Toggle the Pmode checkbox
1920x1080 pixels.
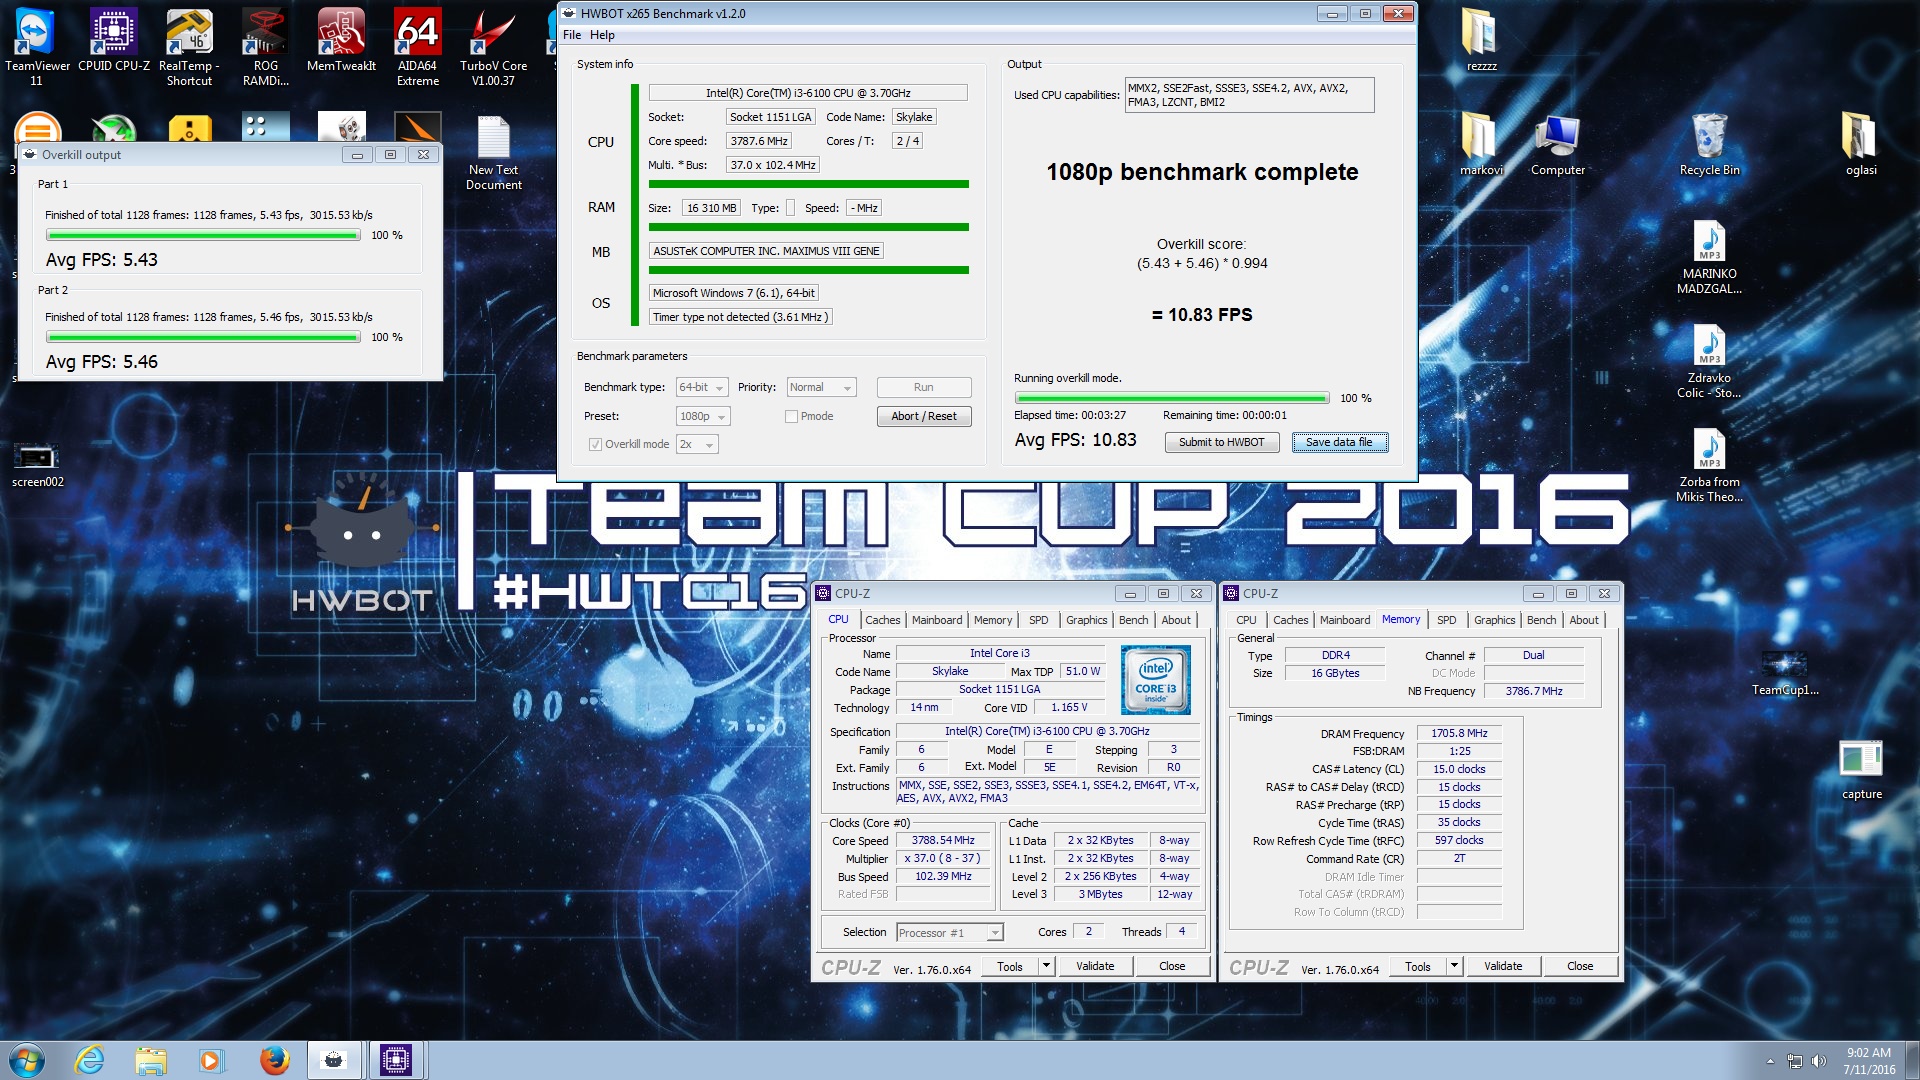click(792, 416)
